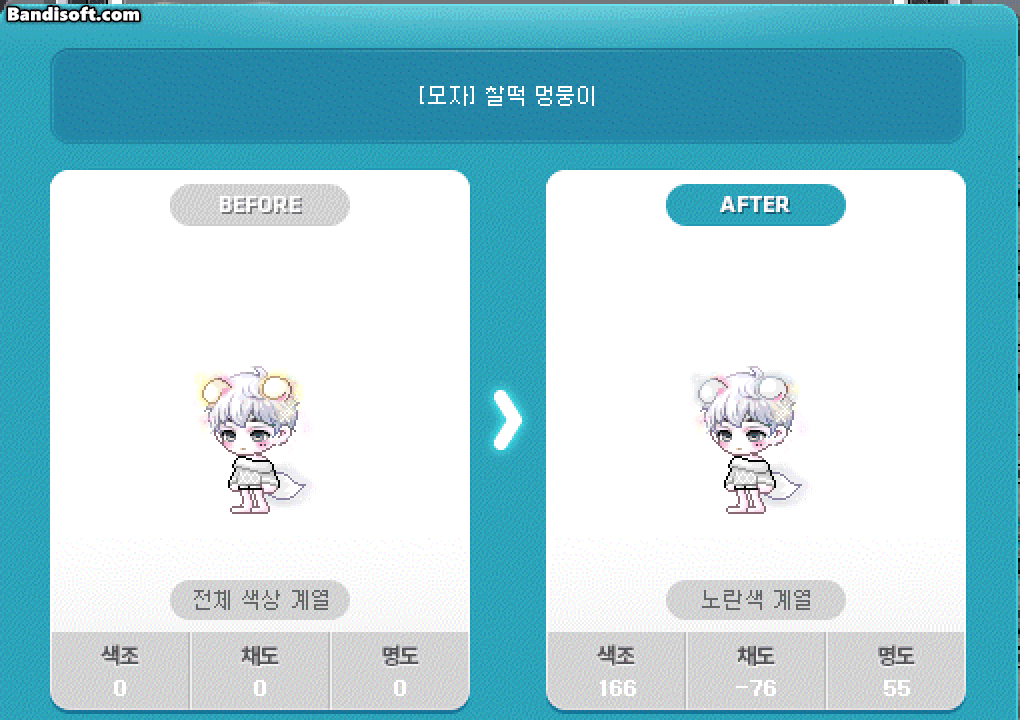Select the After 채도 value -76

[756, 688]
